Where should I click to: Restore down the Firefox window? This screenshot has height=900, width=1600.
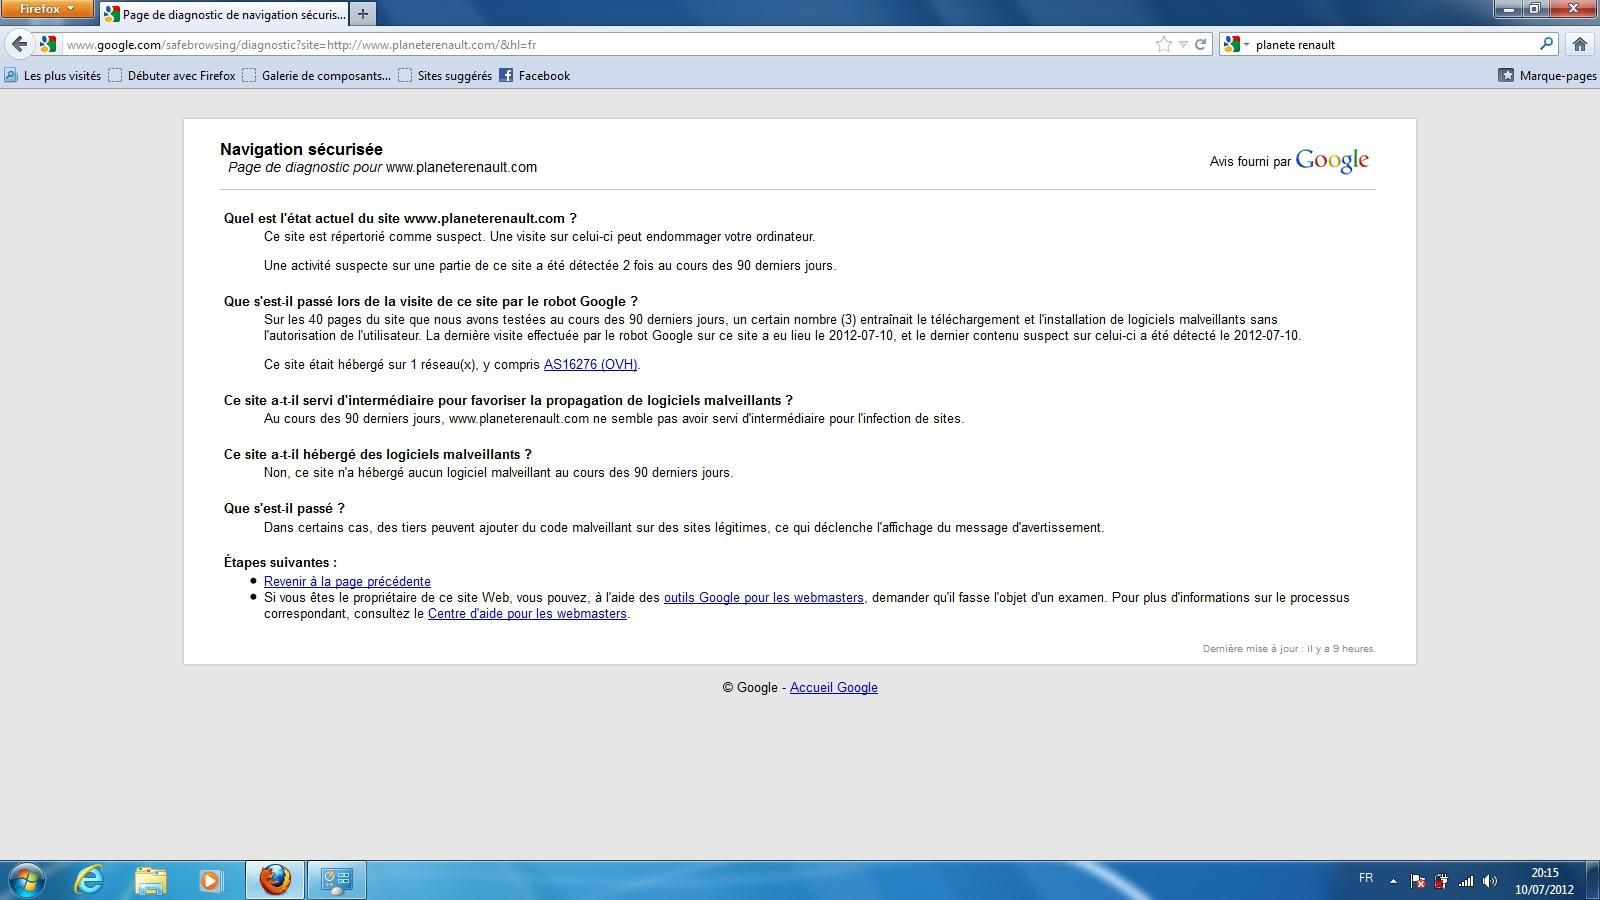pyautogui.click(x=1535, y=9)
